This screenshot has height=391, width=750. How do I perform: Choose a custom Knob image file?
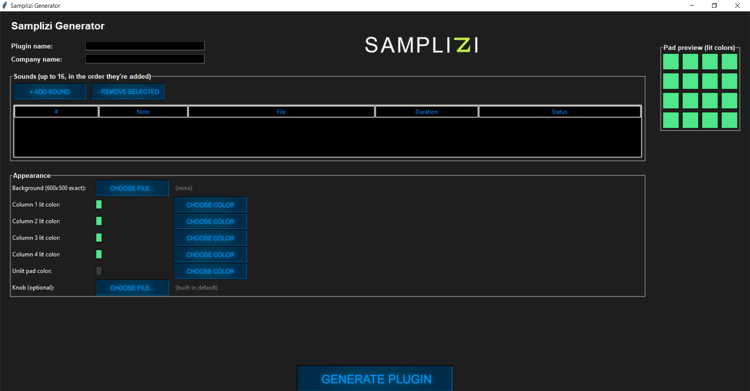tap(132, 288)
